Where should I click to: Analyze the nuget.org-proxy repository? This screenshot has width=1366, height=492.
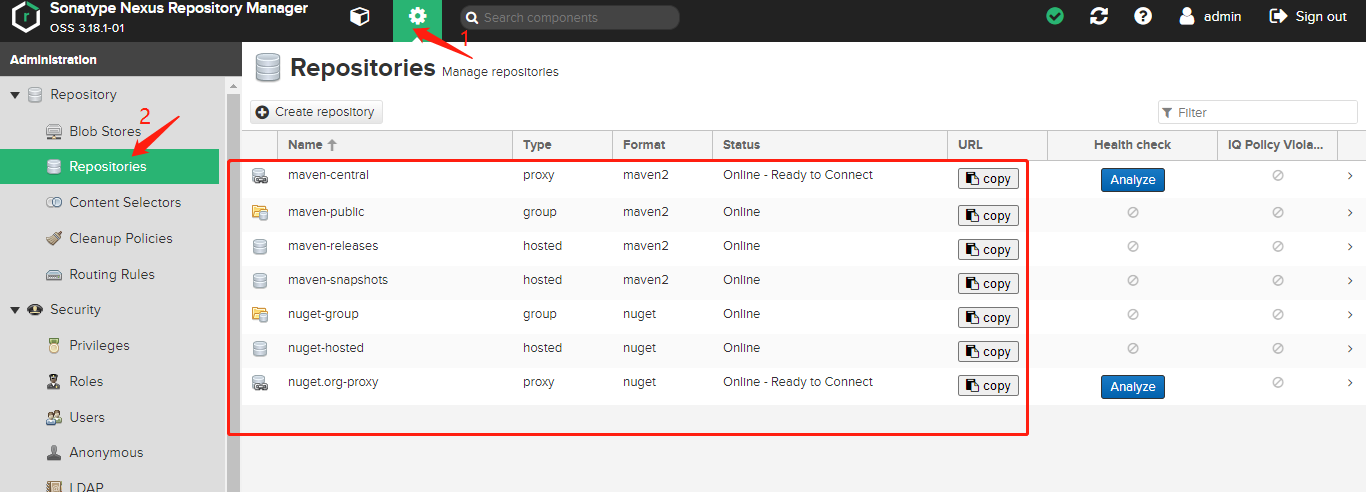1133,387
